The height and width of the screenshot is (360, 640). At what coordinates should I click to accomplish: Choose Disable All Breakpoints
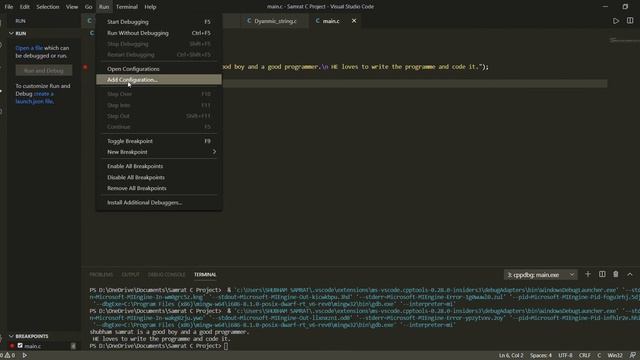click(x=159, y=177)
